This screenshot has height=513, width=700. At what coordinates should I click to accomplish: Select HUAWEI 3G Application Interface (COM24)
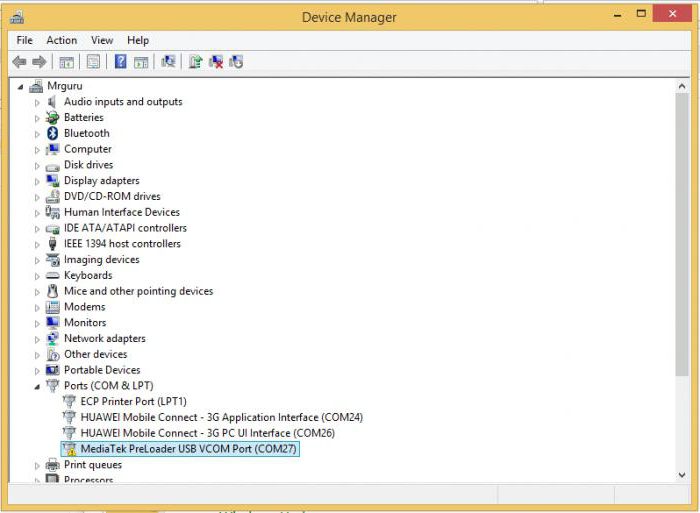pyautogui.click(x=221, y=417)
